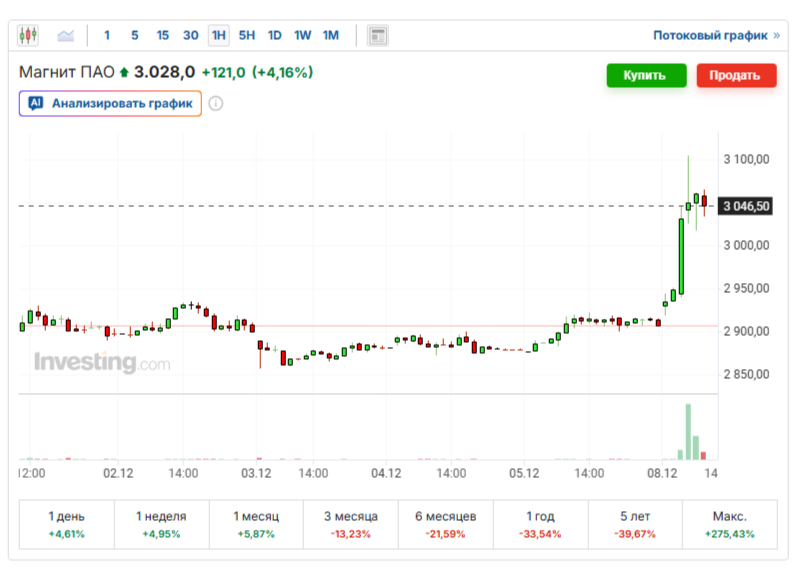The width and height of the screenshot is (798, 571).
Task: Select the 3 месяца period
Action: tap(351, 524)
